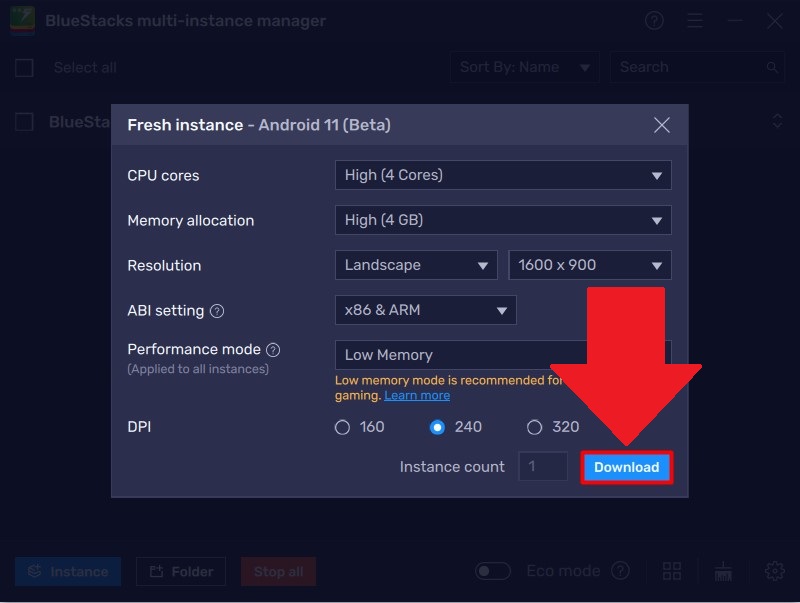Expand the 1600 x 900 resolution dropdown
The width and height of the screenshot is (800, 603).
click(589, 265)
